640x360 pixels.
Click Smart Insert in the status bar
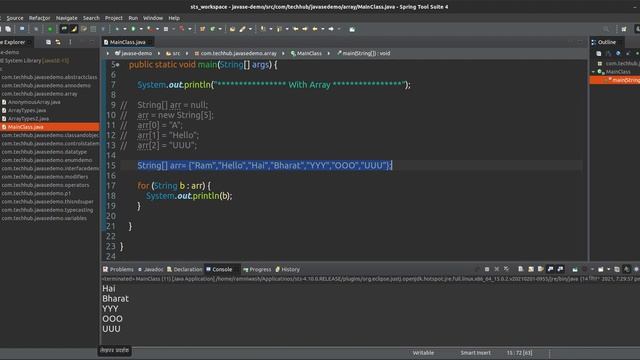[x=476, y=353]
